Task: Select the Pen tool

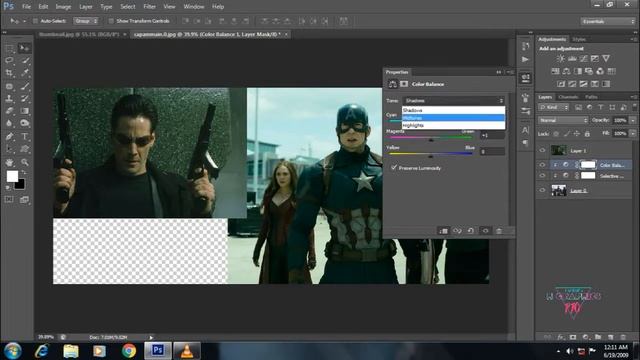Action: [x=9, y=136]
